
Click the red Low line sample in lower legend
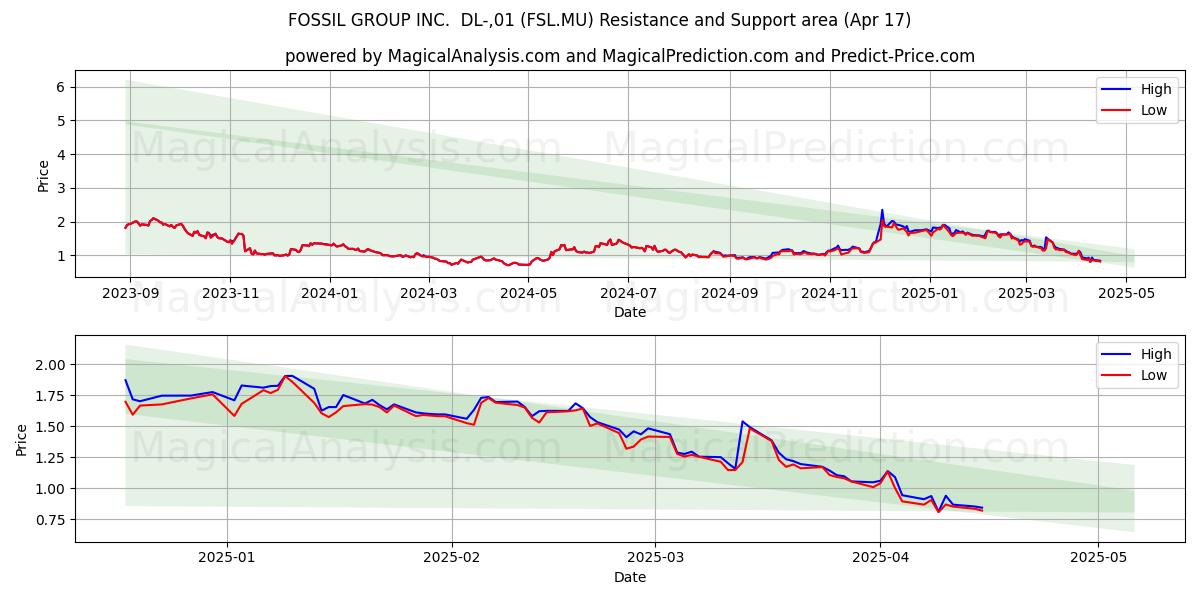(1116, 376)
